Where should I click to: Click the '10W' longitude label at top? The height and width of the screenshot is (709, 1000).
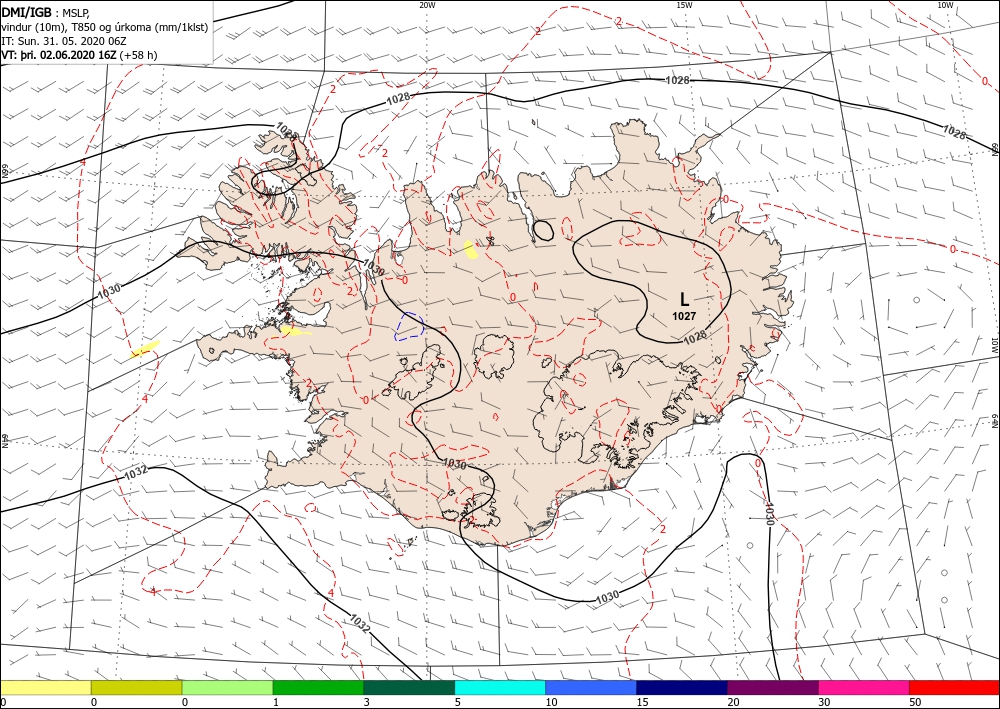click(945, 5)
